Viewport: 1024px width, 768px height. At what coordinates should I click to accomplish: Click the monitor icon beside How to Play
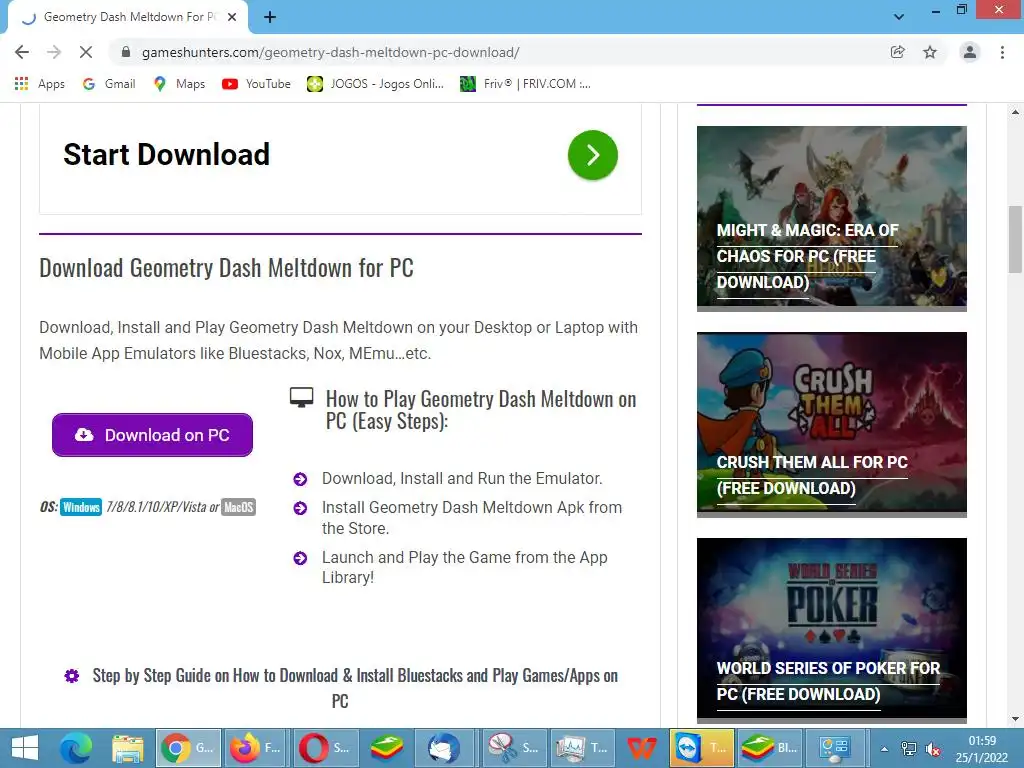click(302, 398)
